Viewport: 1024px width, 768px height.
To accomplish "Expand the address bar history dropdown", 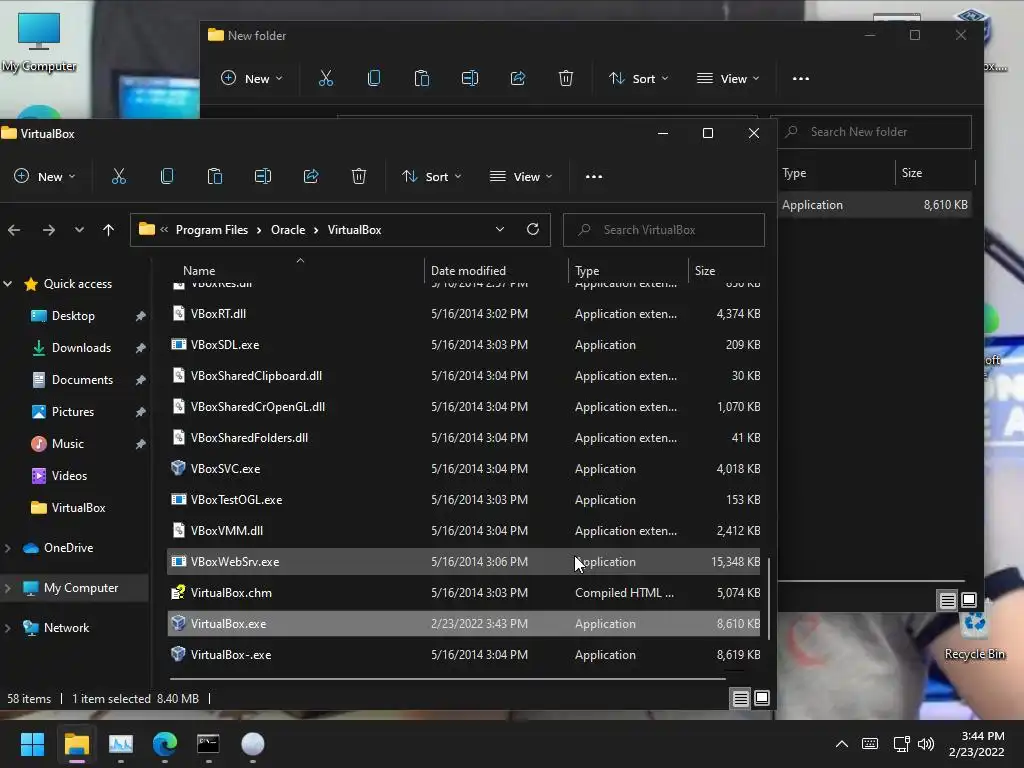I will 500,229.
